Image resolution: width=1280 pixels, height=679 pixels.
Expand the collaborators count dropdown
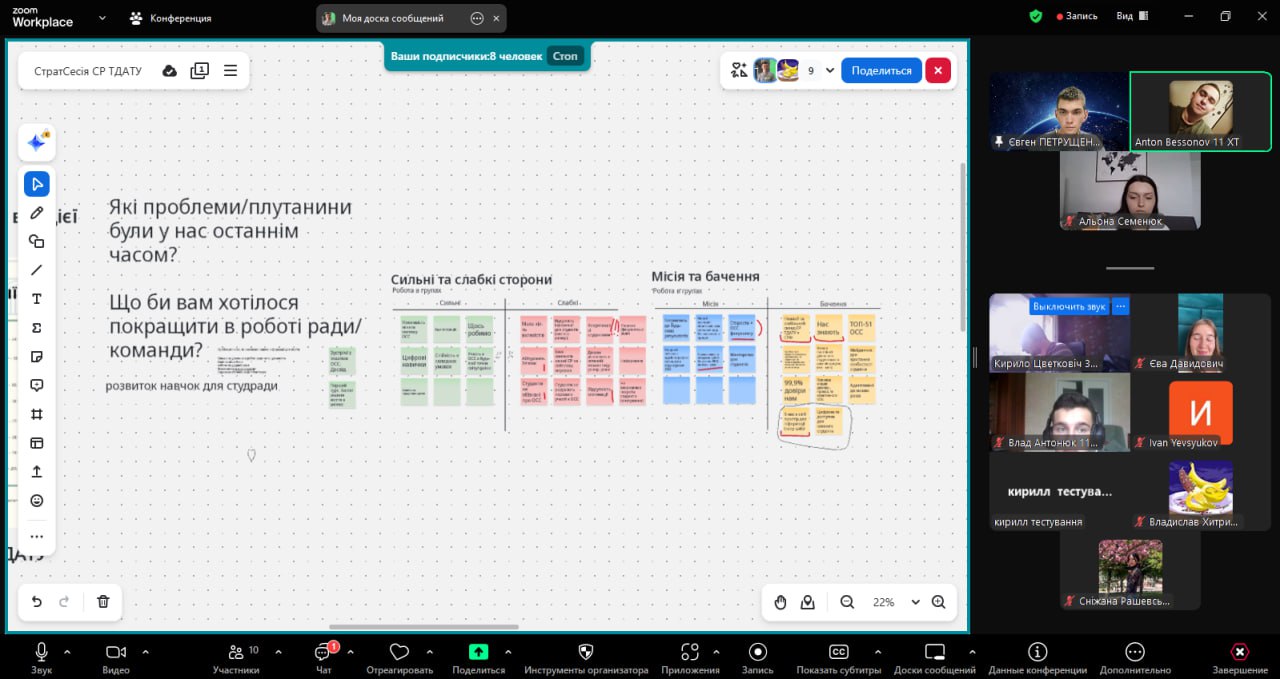point(830,71)
